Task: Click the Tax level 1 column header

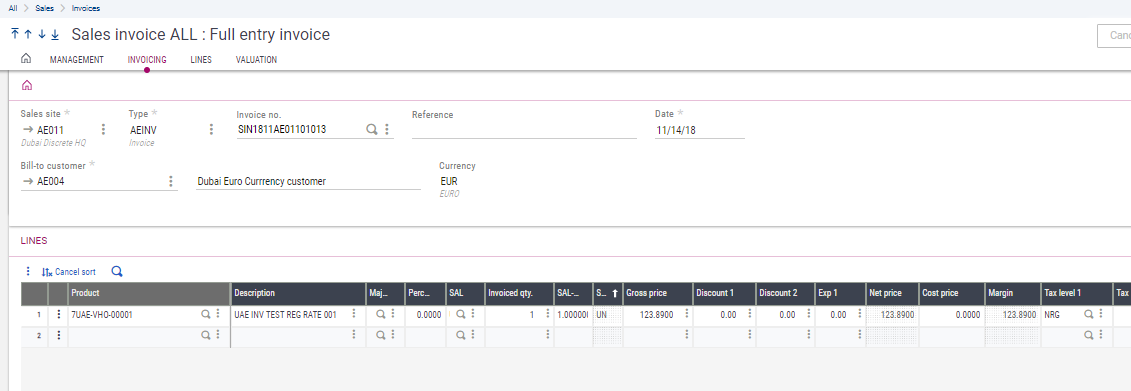Action: click(x=1075, y=294)
